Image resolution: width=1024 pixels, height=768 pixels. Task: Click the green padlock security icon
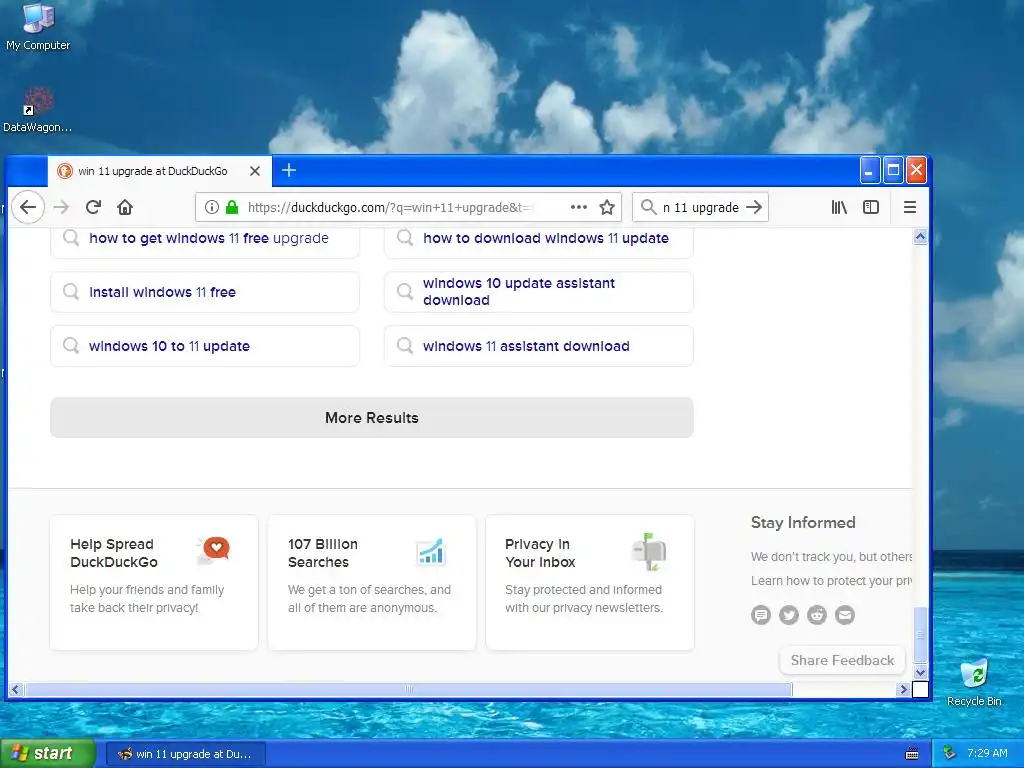point(232,207)
